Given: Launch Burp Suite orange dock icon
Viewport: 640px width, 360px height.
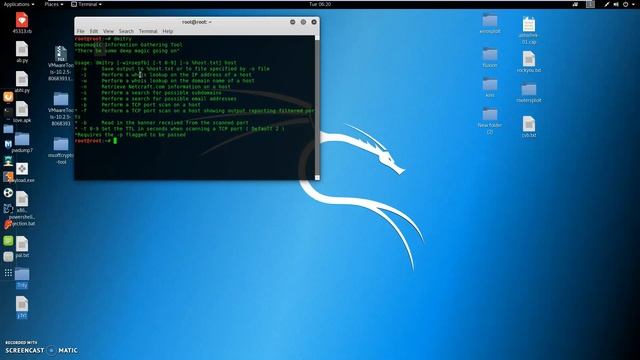Looking at the screenshot, I should coord(8,176).
